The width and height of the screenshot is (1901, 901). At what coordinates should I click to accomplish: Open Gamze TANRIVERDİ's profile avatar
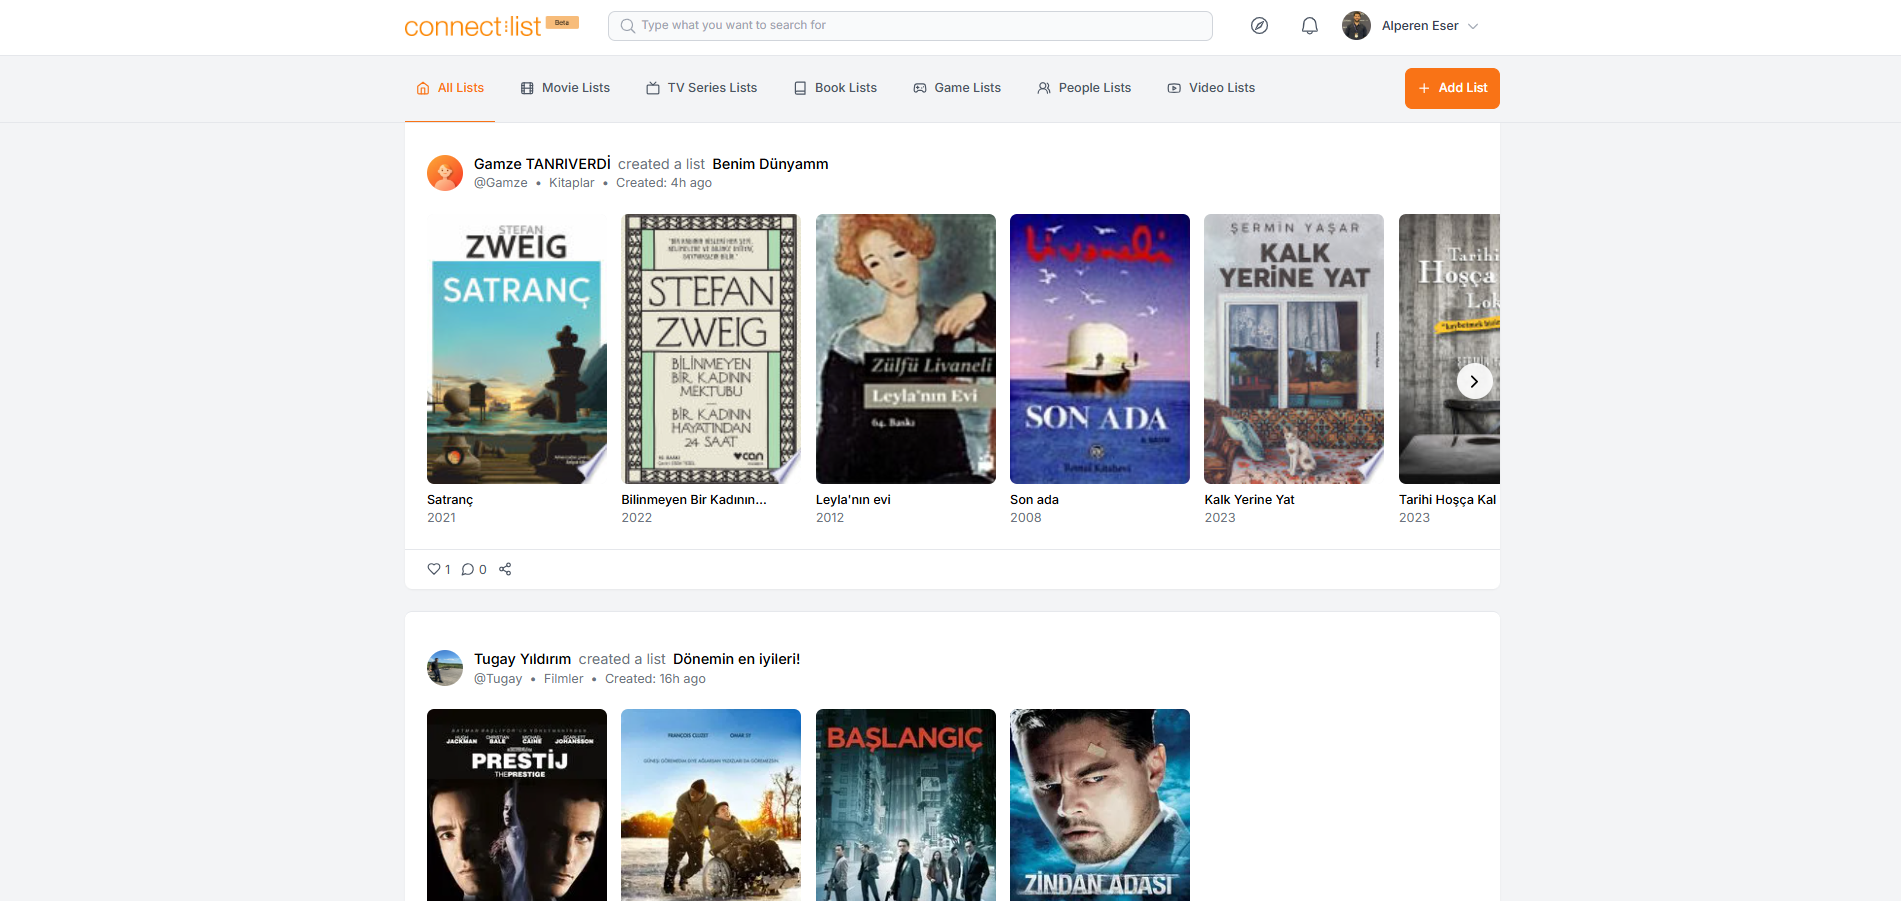(x=445, y=173)
